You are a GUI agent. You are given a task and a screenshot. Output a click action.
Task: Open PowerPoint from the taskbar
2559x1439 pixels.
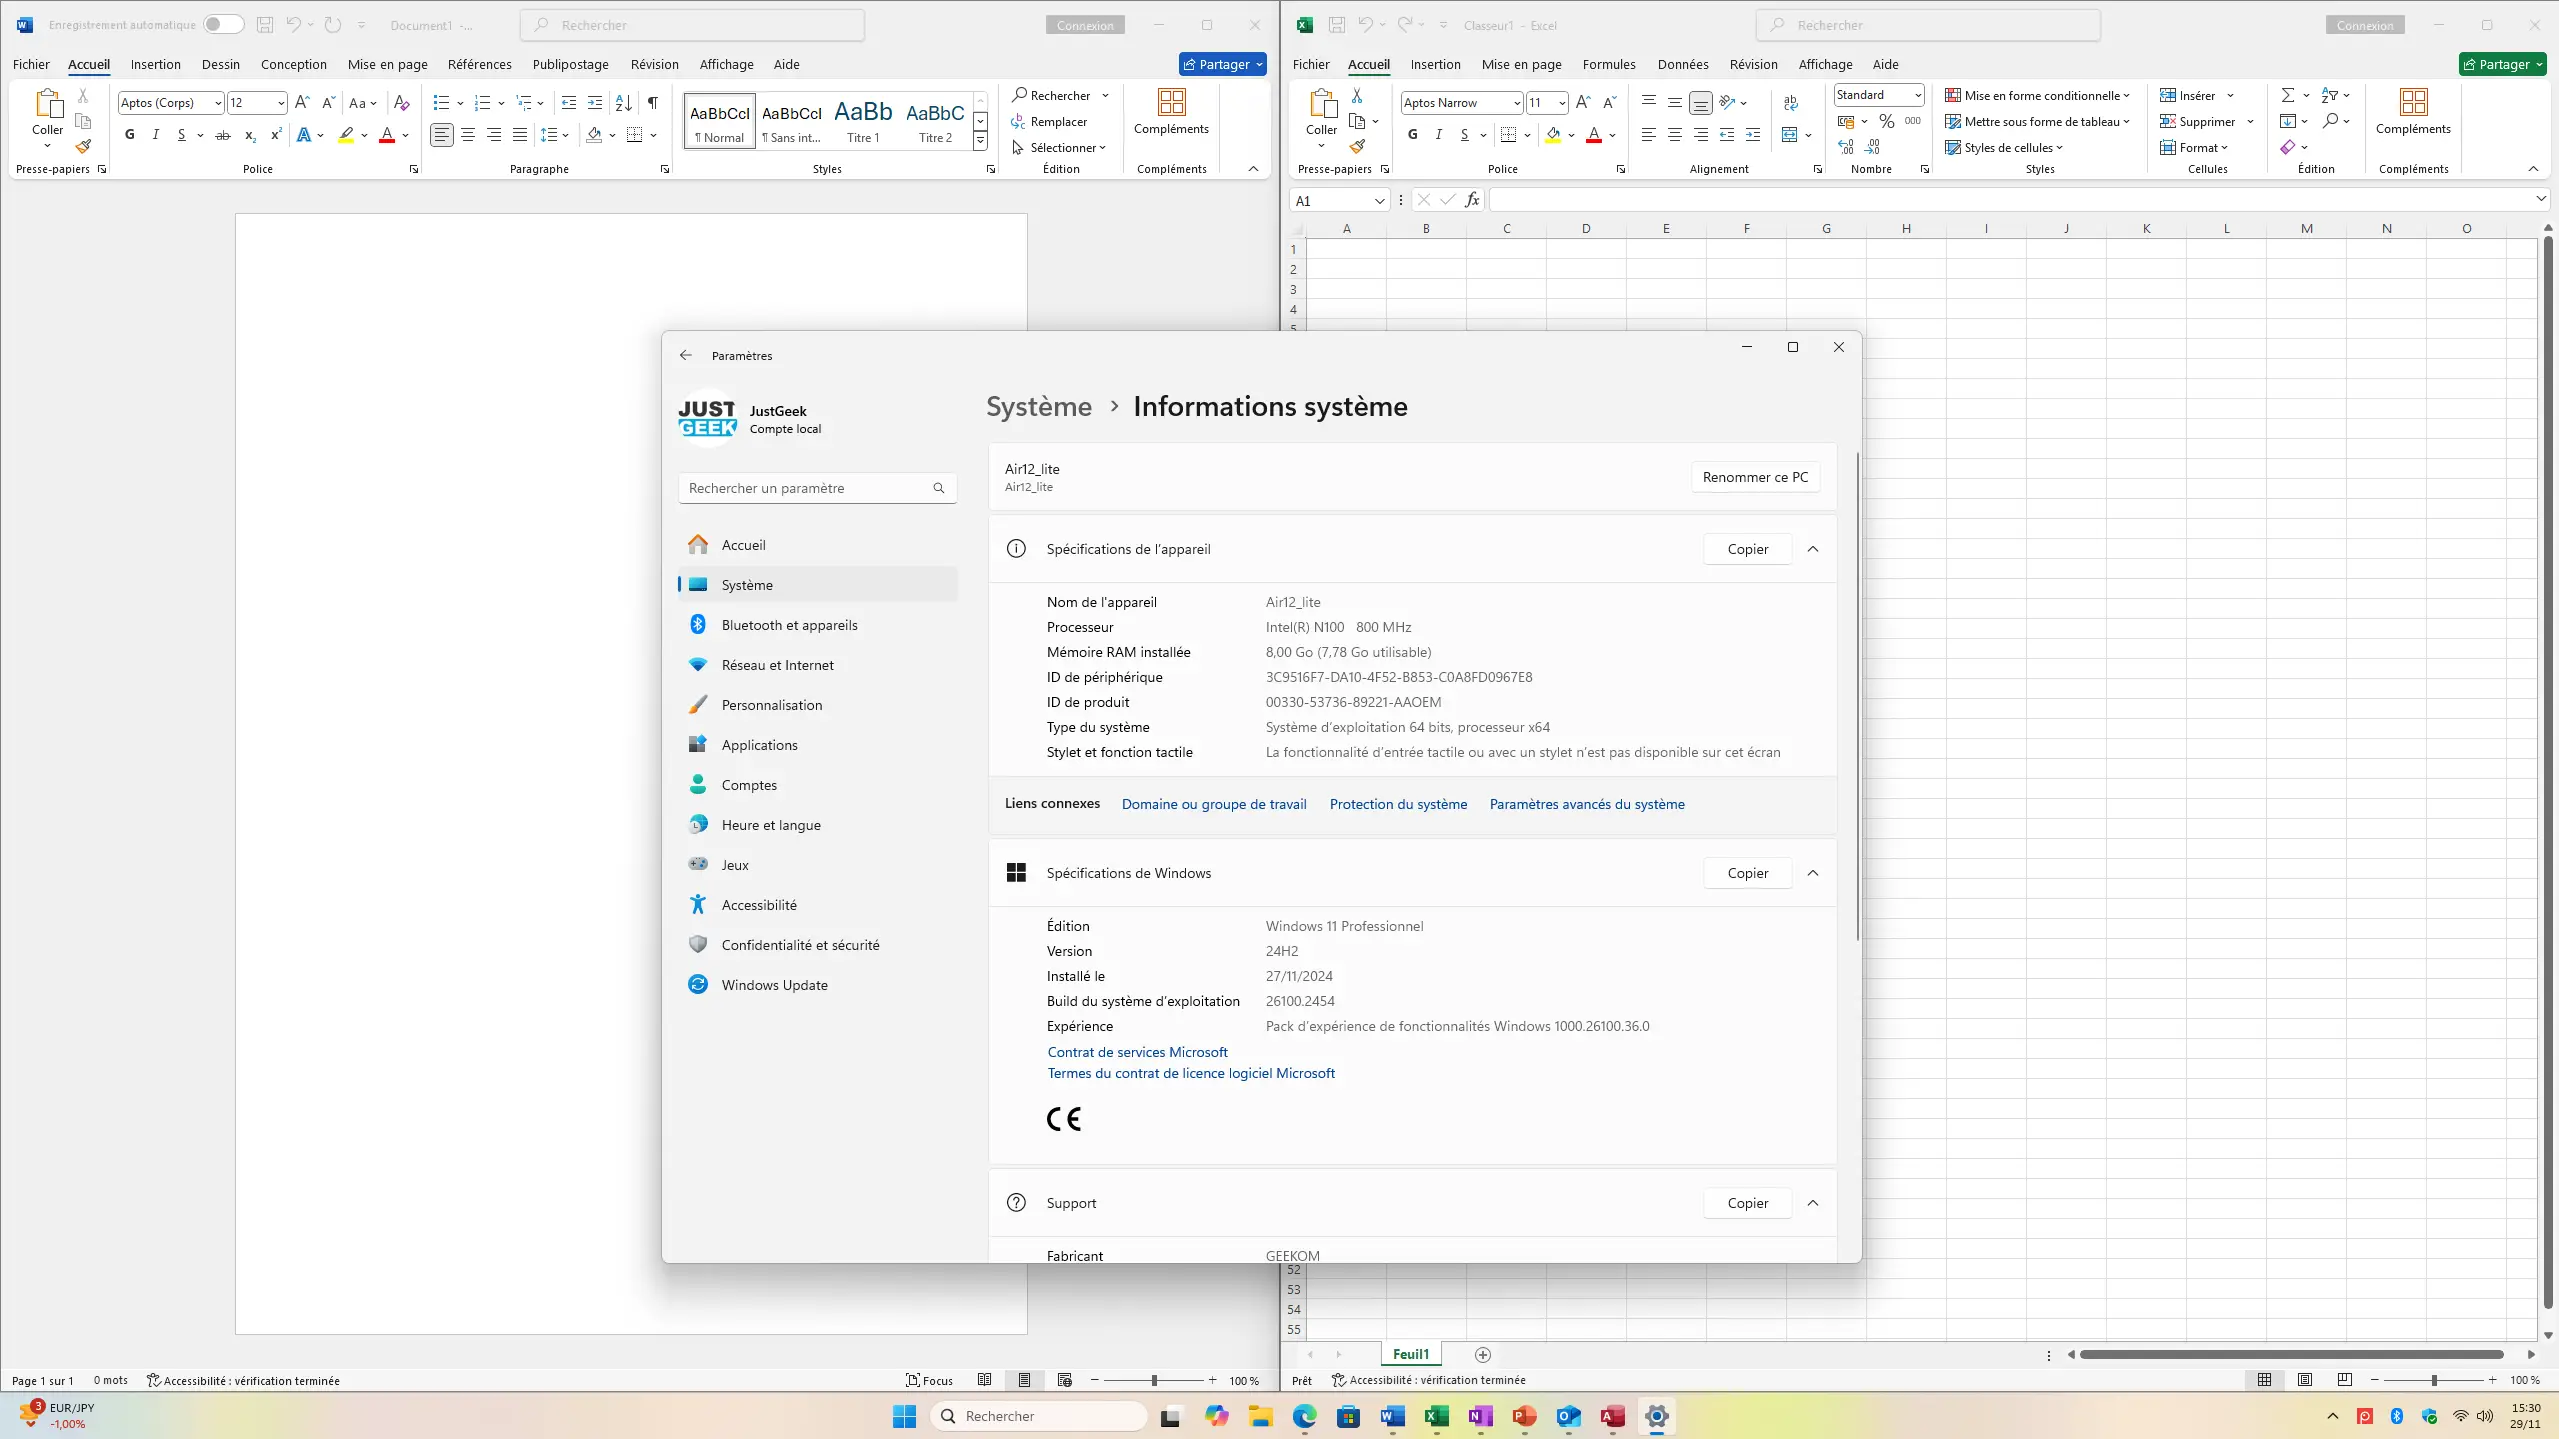(x=1524, y=1416)
